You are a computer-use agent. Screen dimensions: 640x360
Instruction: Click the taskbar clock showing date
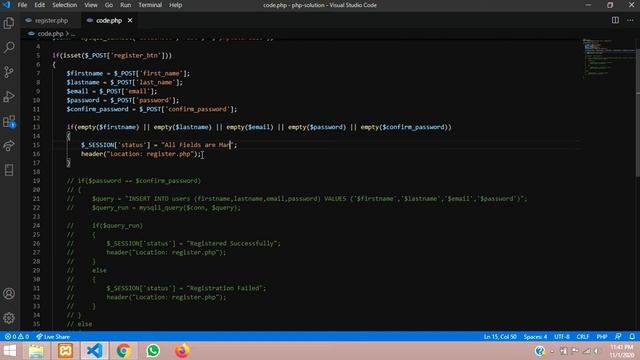pos(622,351)
